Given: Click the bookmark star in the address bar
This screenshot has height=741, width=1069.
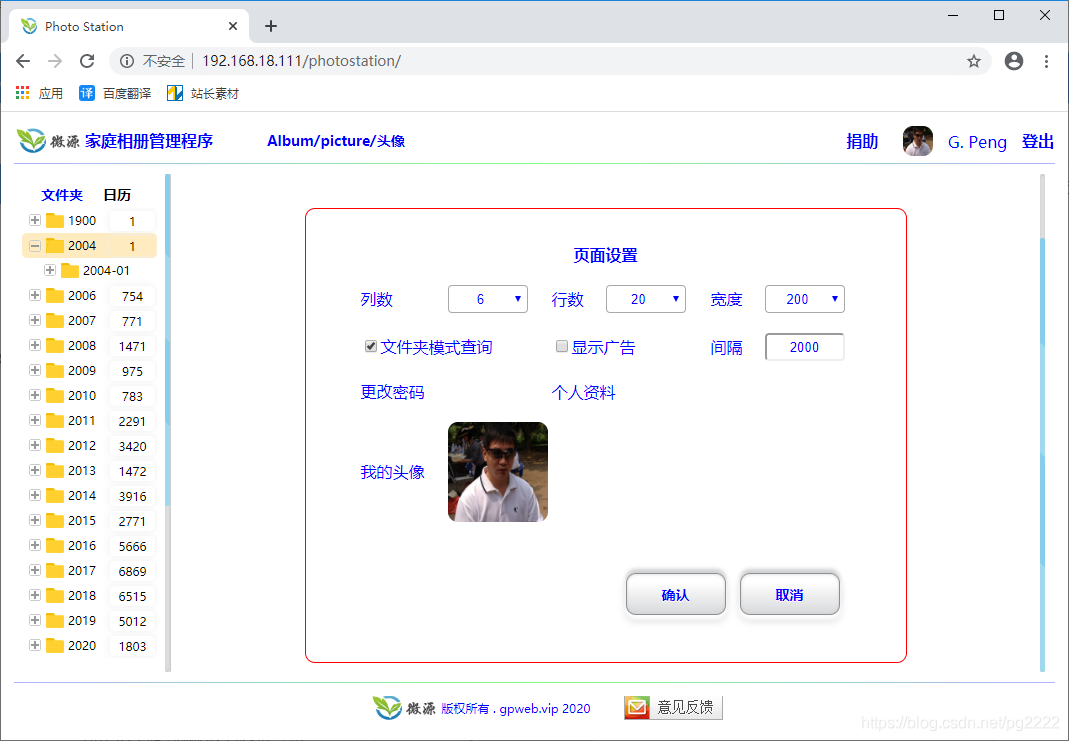Looking at the screenshot, I should 973,61.
